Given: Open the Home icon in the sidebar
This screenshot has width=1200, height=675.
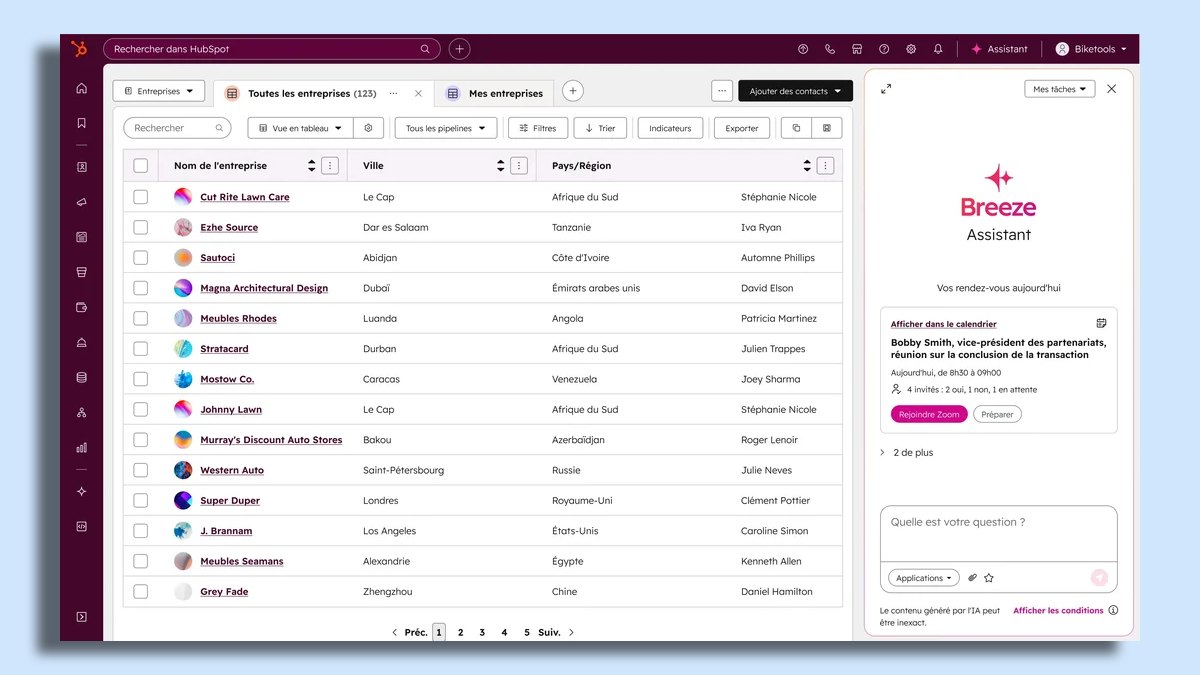Looking at the screenshot, I should [82, 88].
